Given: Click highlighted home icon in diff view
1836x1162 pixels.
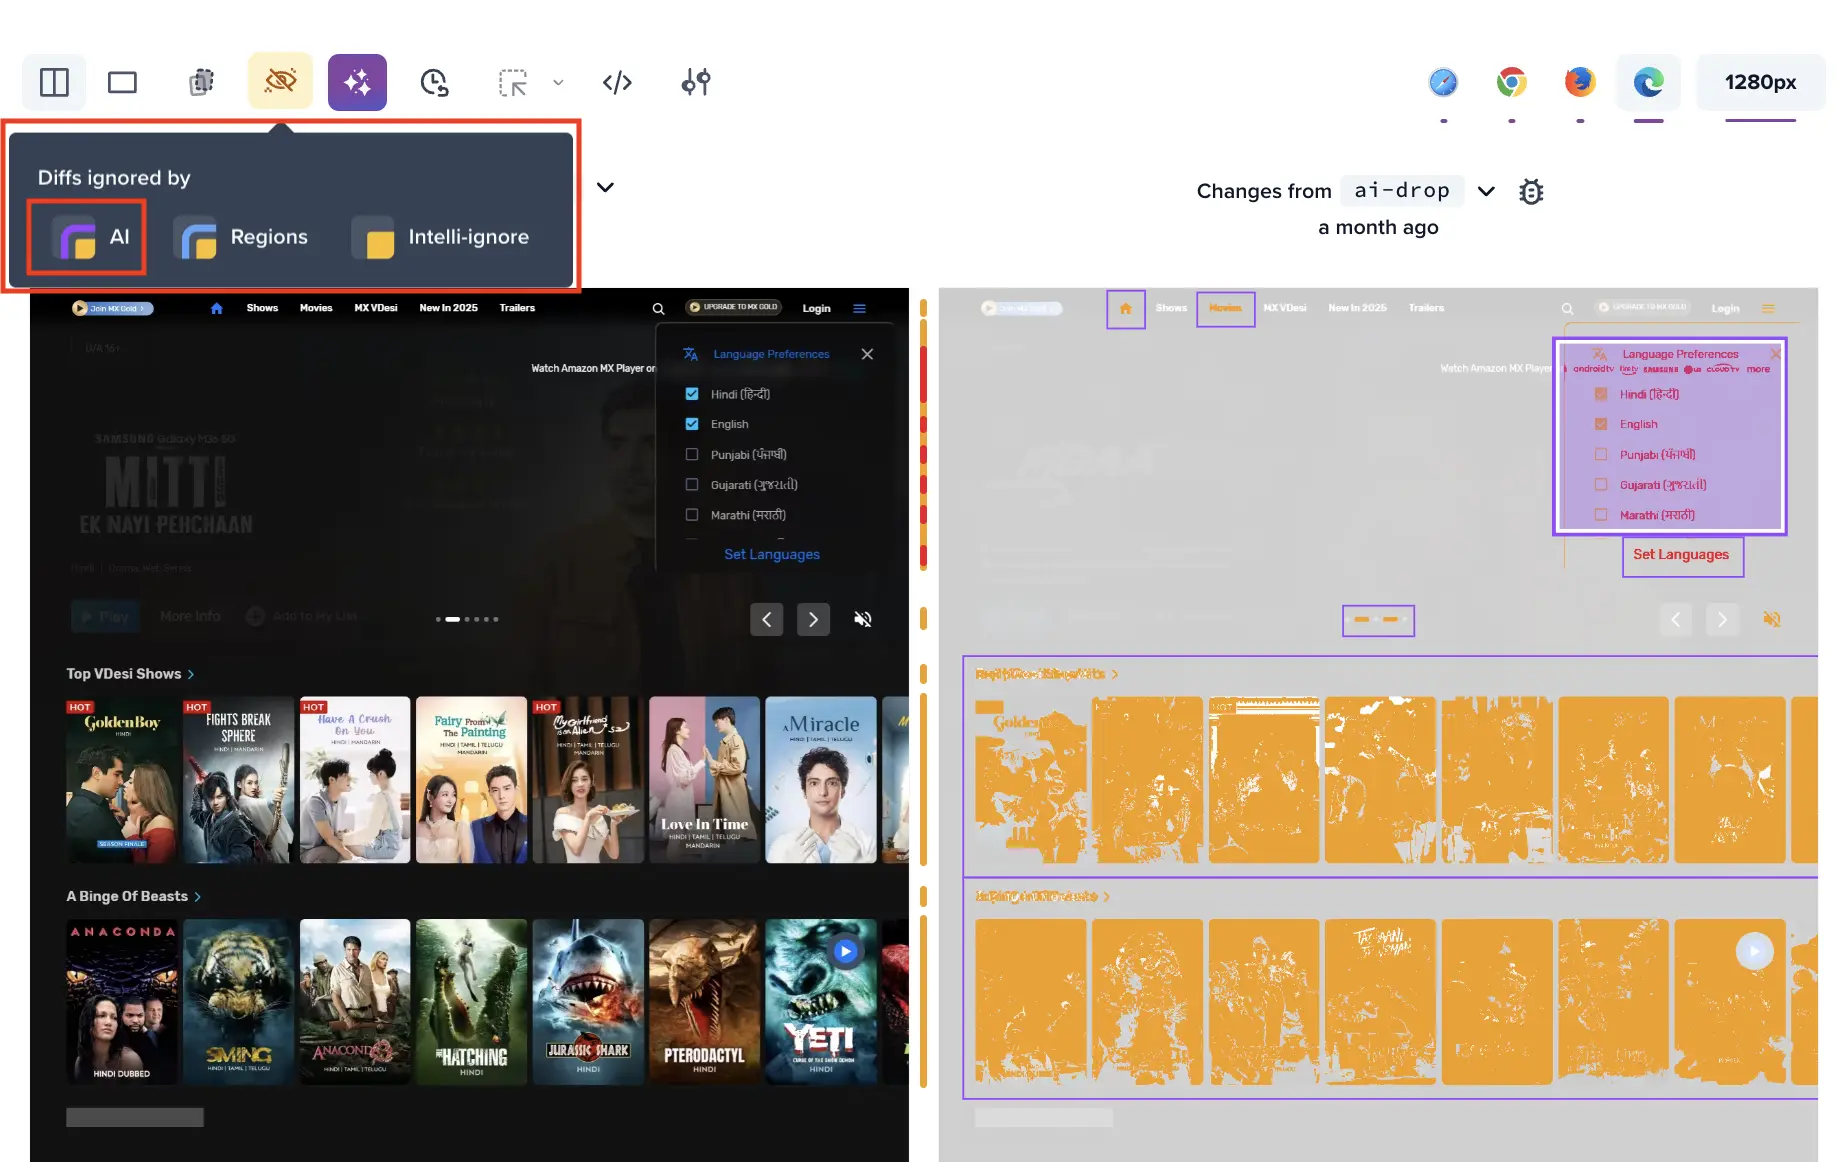Looking at the screenshot, I should [x=1125, y=309].
